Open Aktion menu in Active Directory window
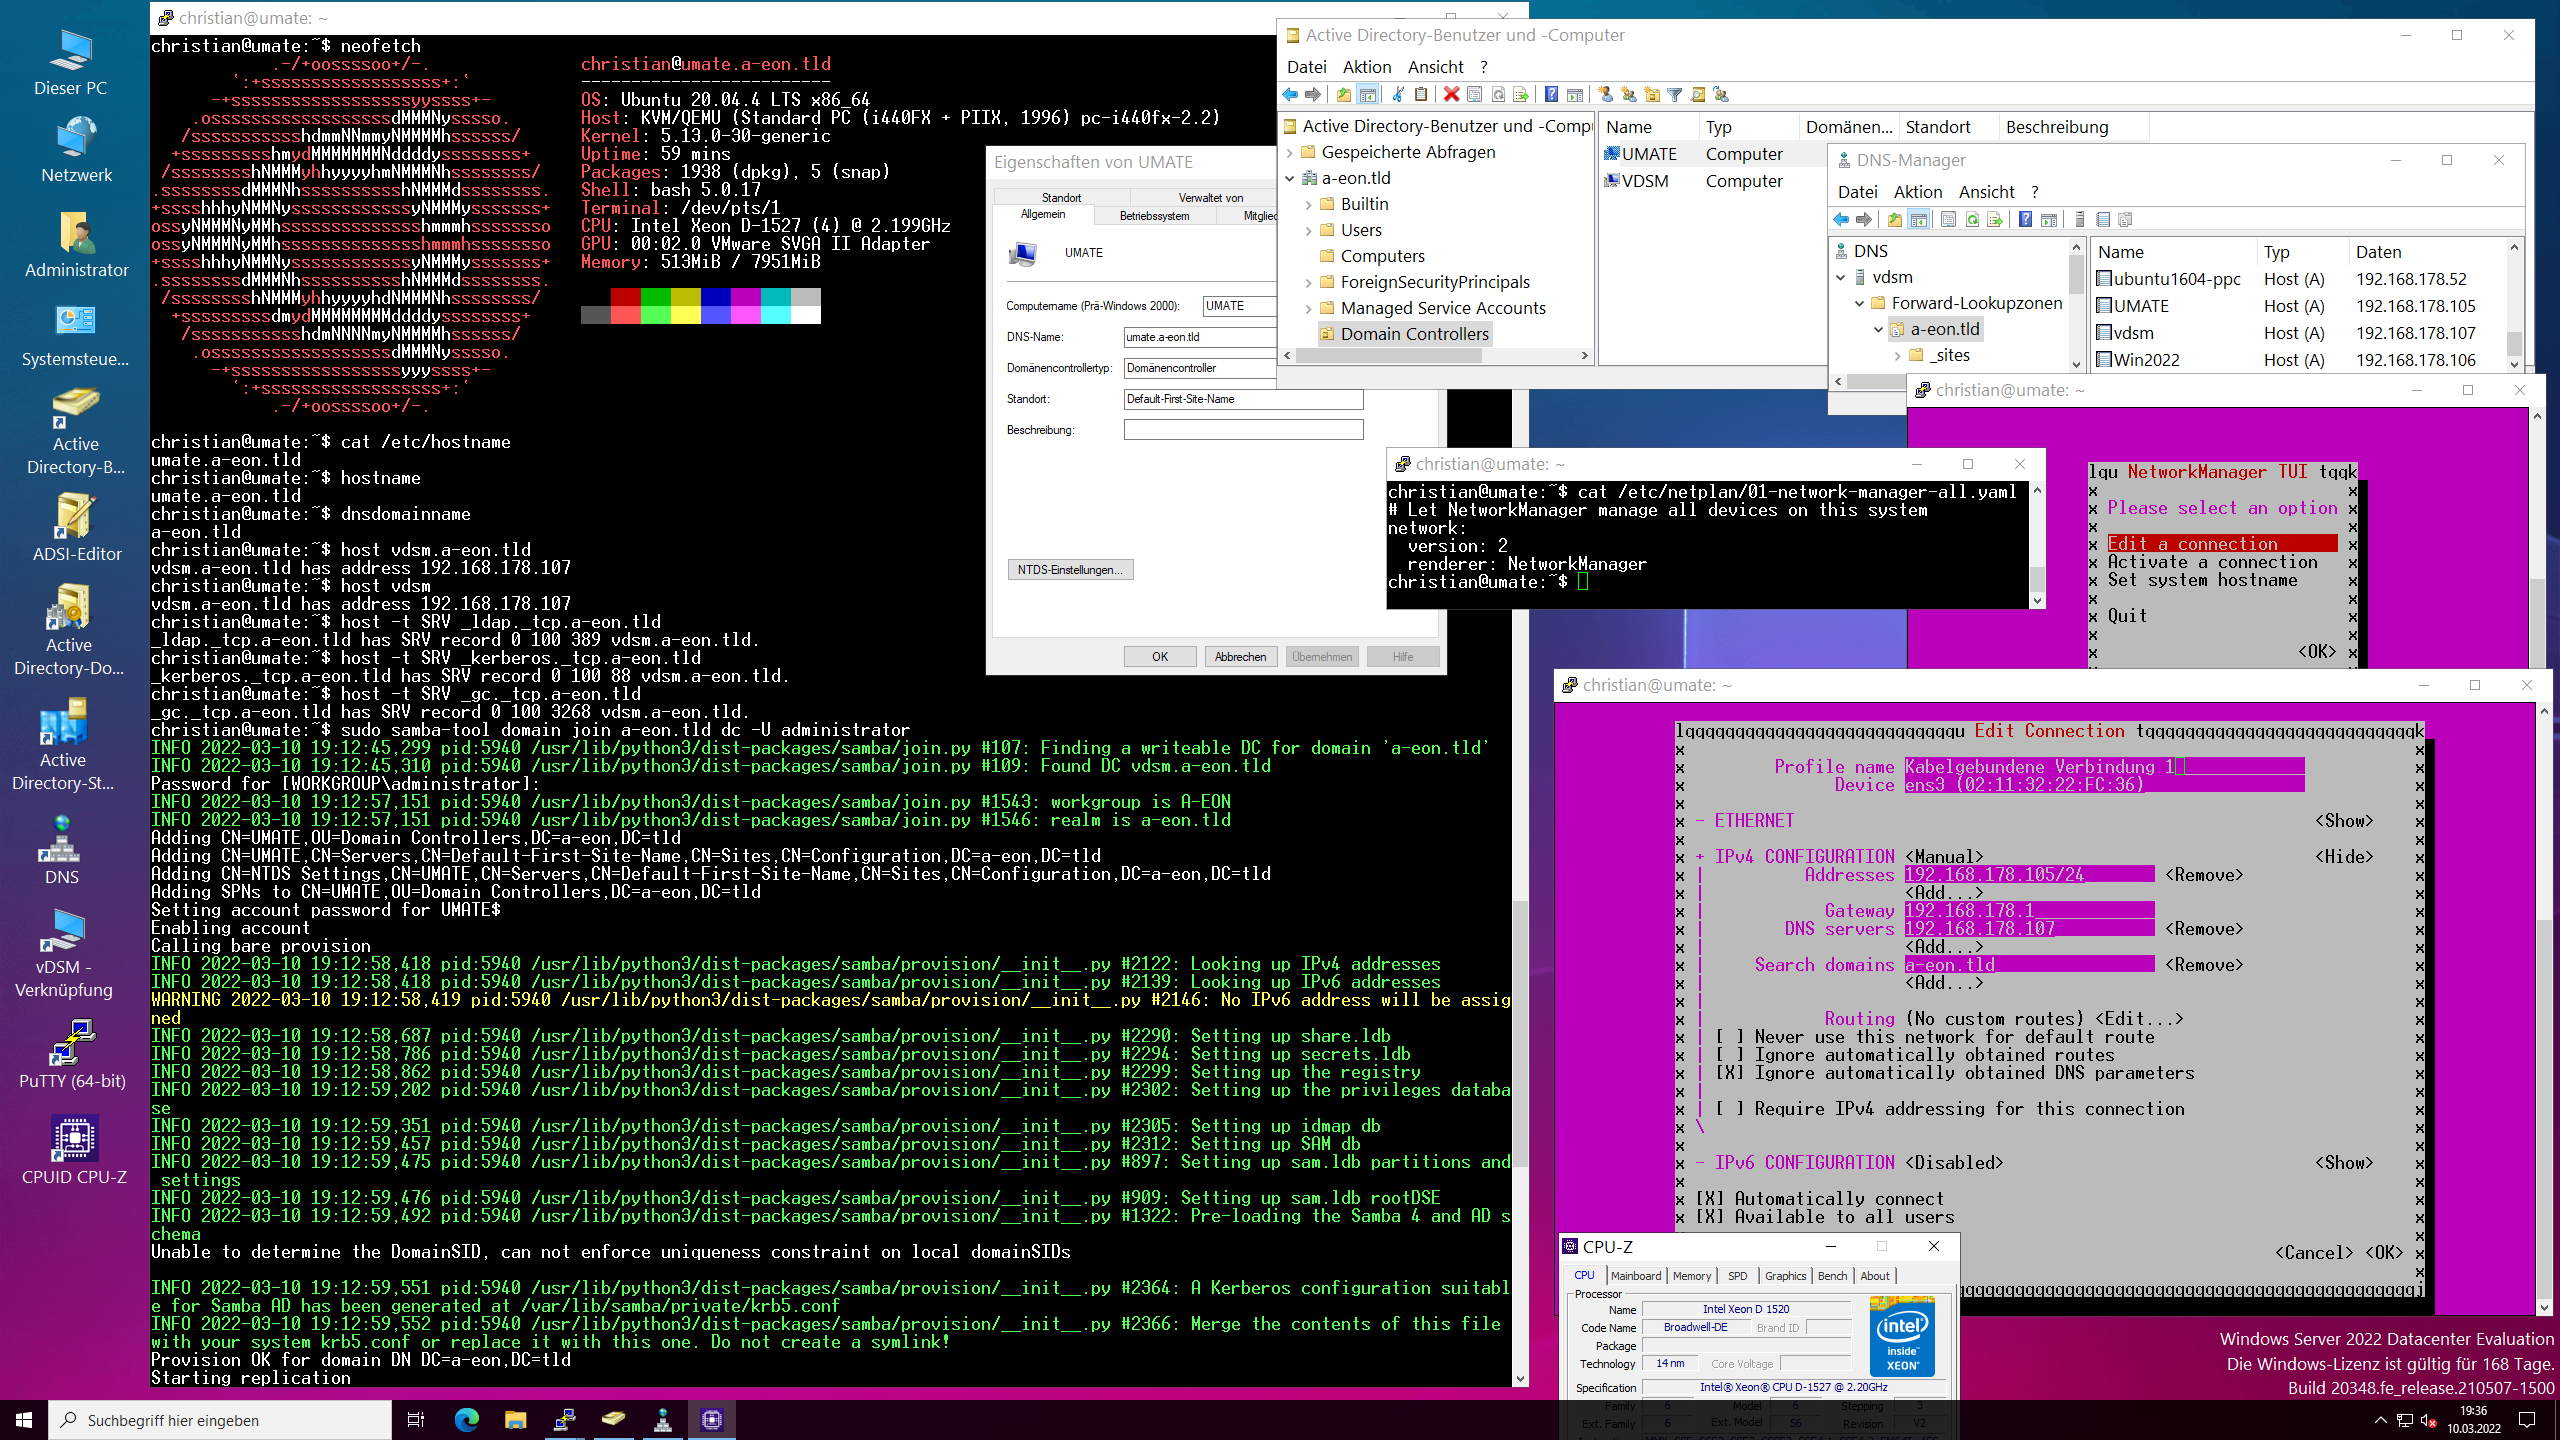Viewport: 2560px width, 1440px height. click(x=1366, y=67)
